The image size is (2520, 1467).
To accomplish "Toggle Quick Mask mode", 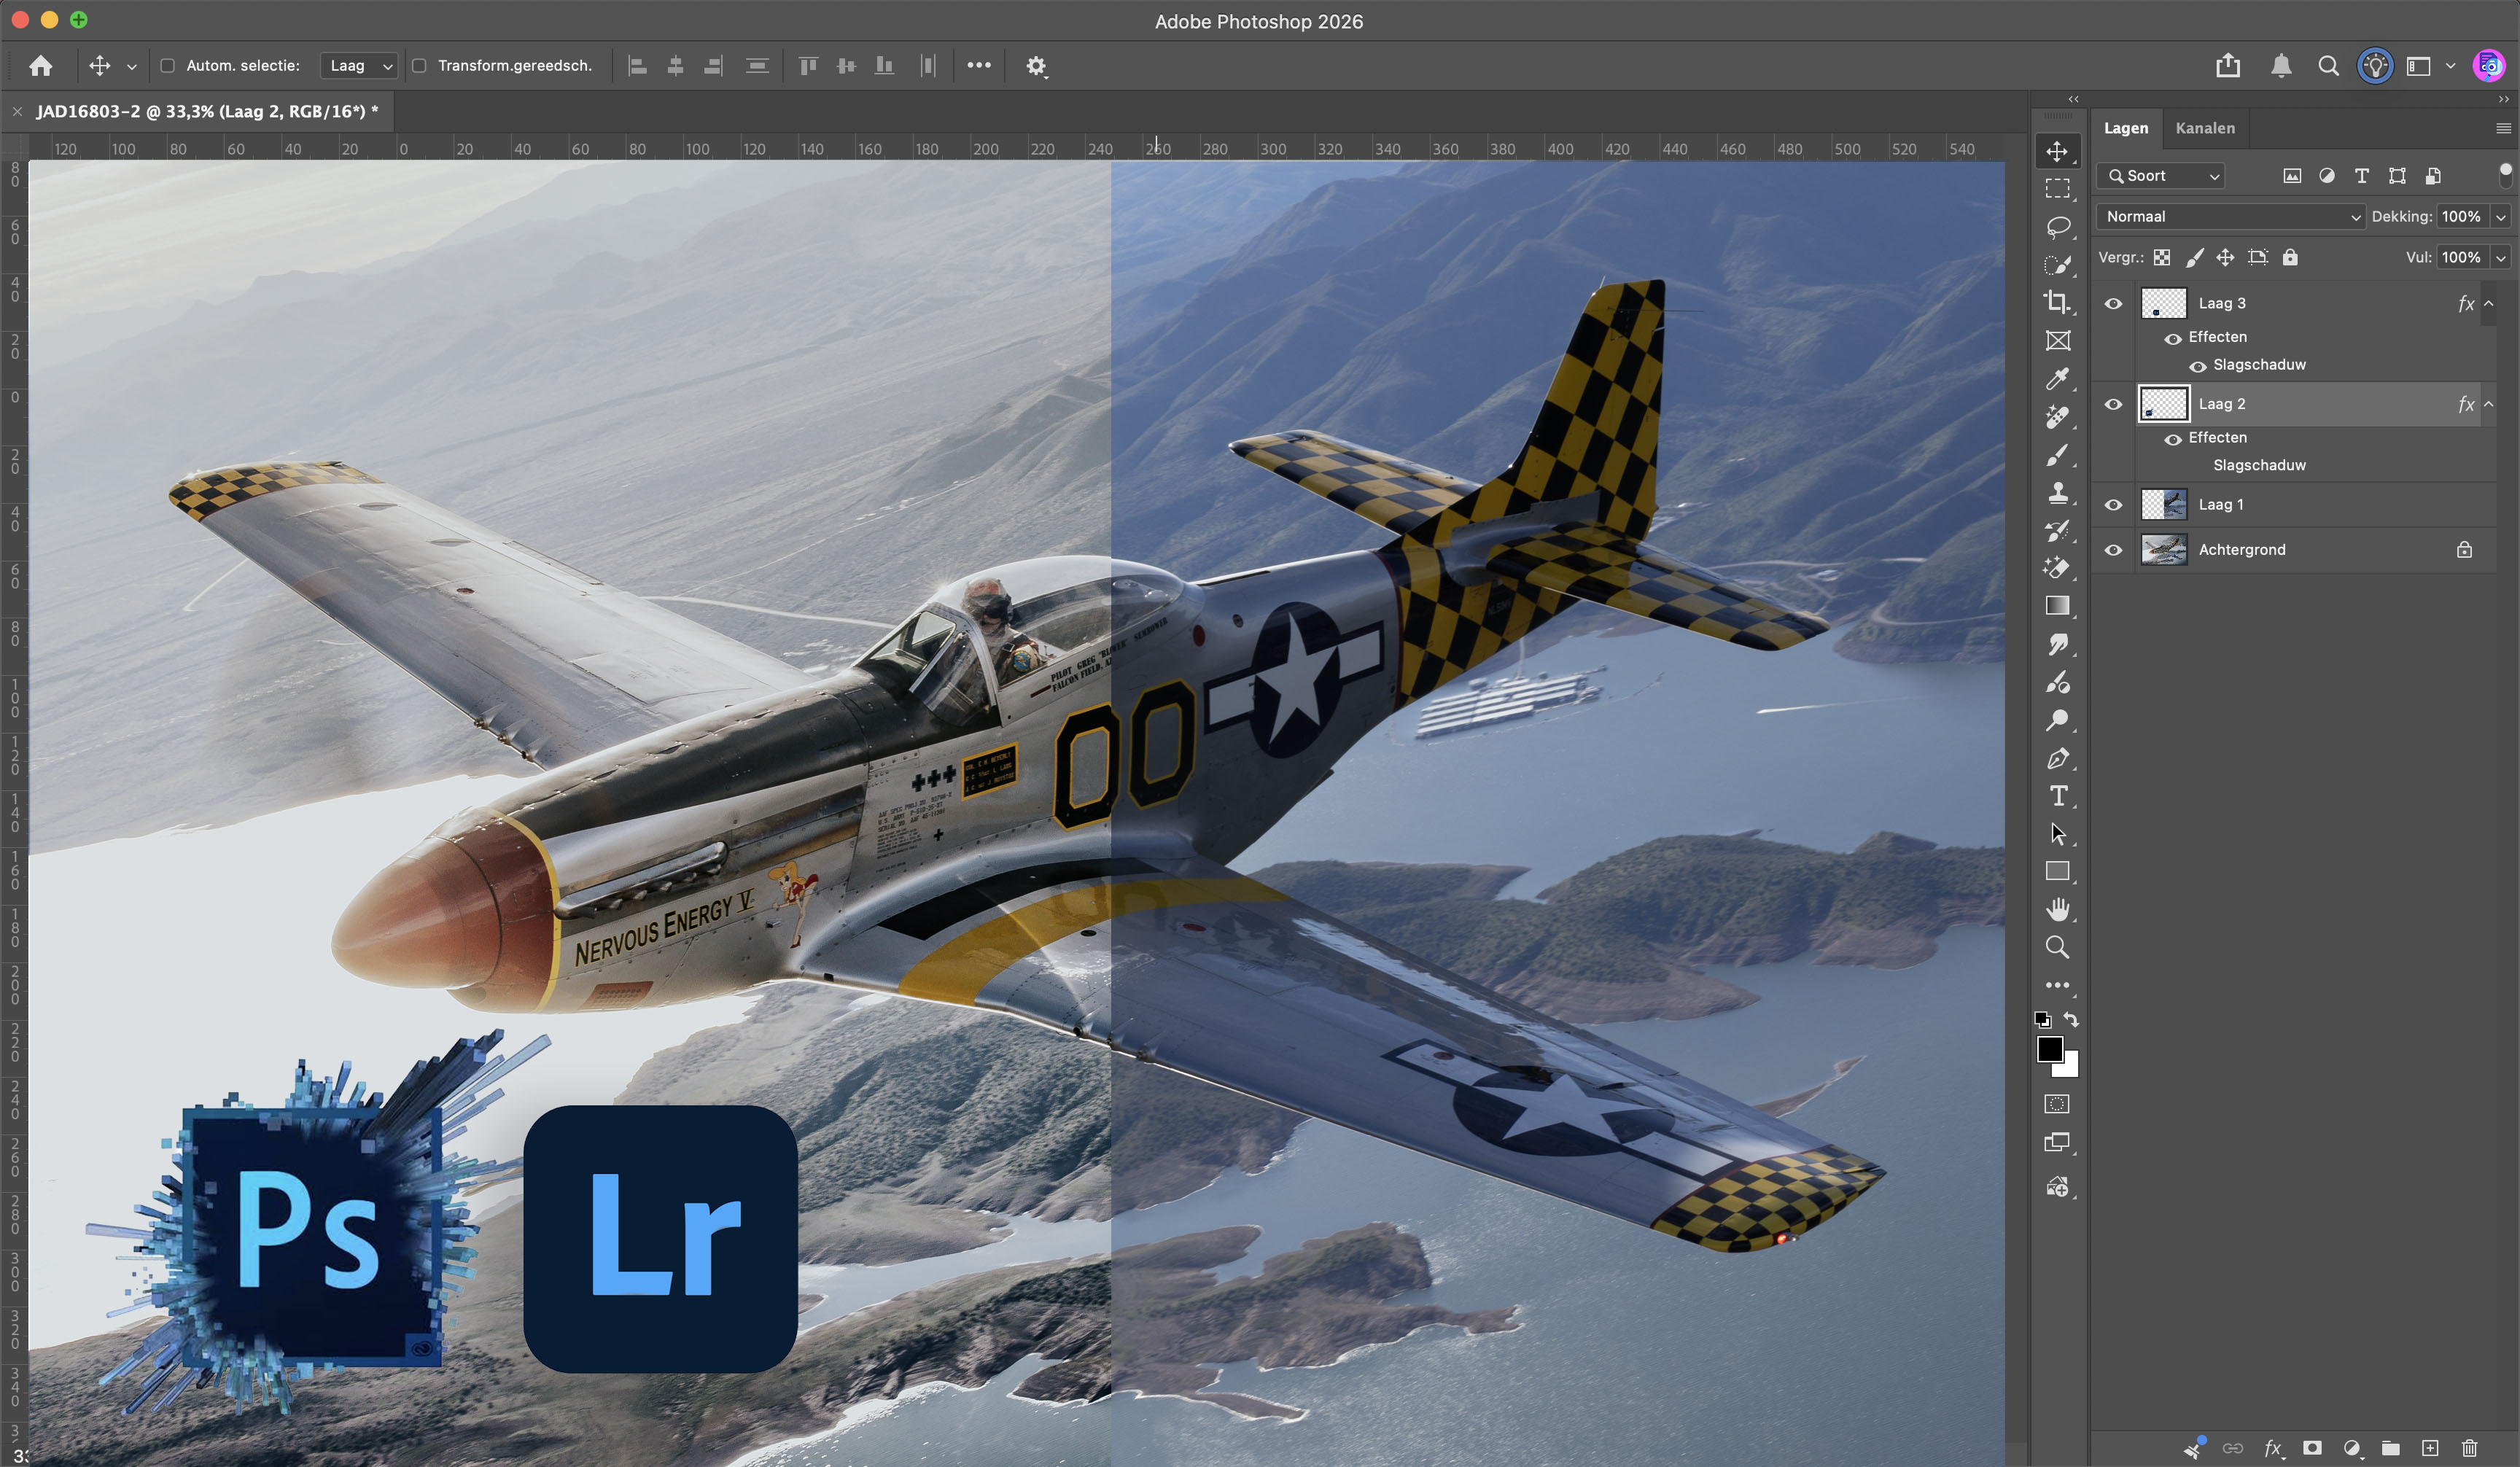I will tap(2057, 1104).
